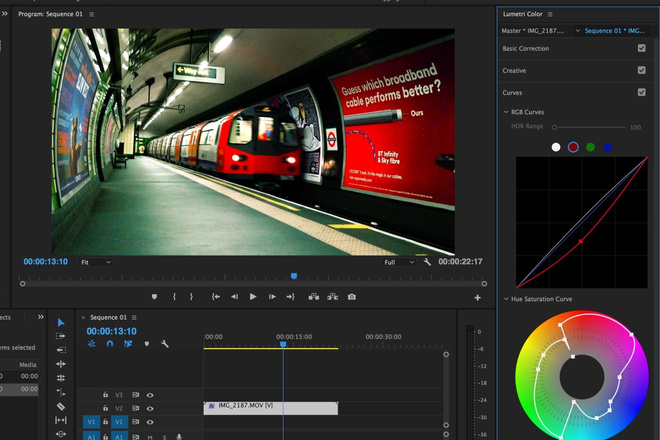The width and height of the screenshot is (660, 440).
Task: Click Lumetri Color panel tab
Action: tap(522, 14)
